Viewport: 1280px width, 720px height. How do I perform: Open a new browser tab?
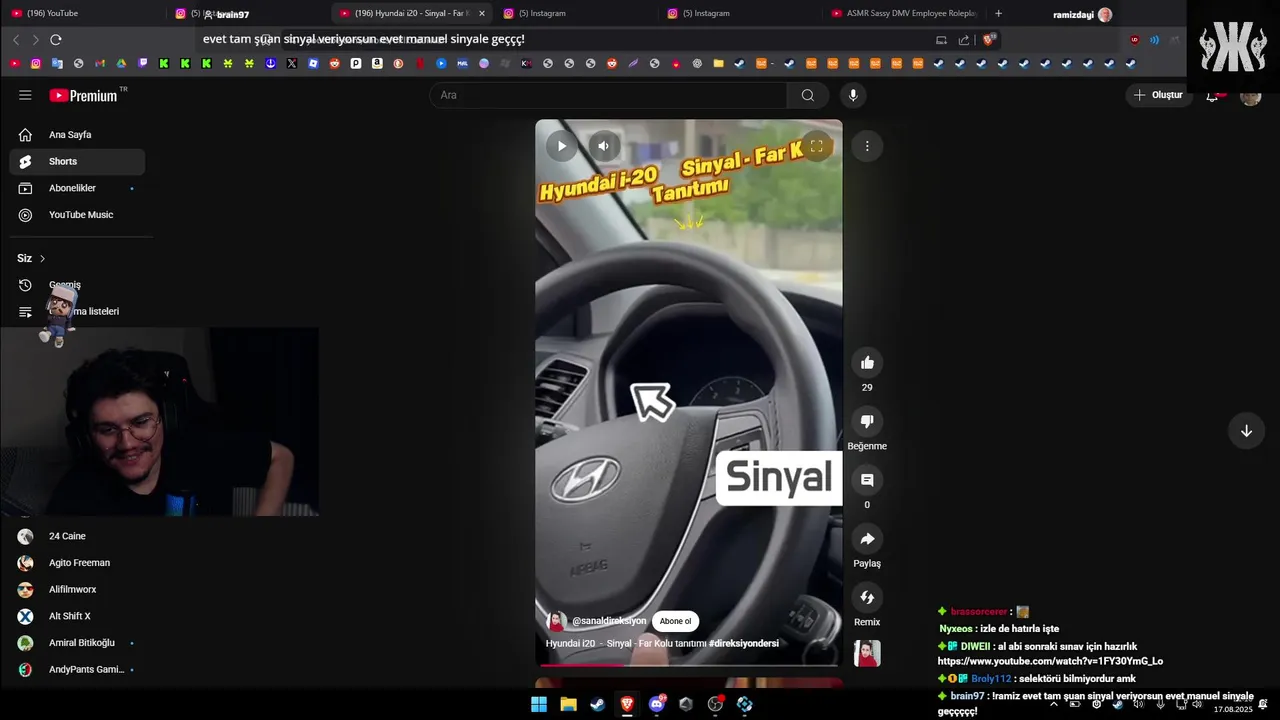tap(998, 13)
